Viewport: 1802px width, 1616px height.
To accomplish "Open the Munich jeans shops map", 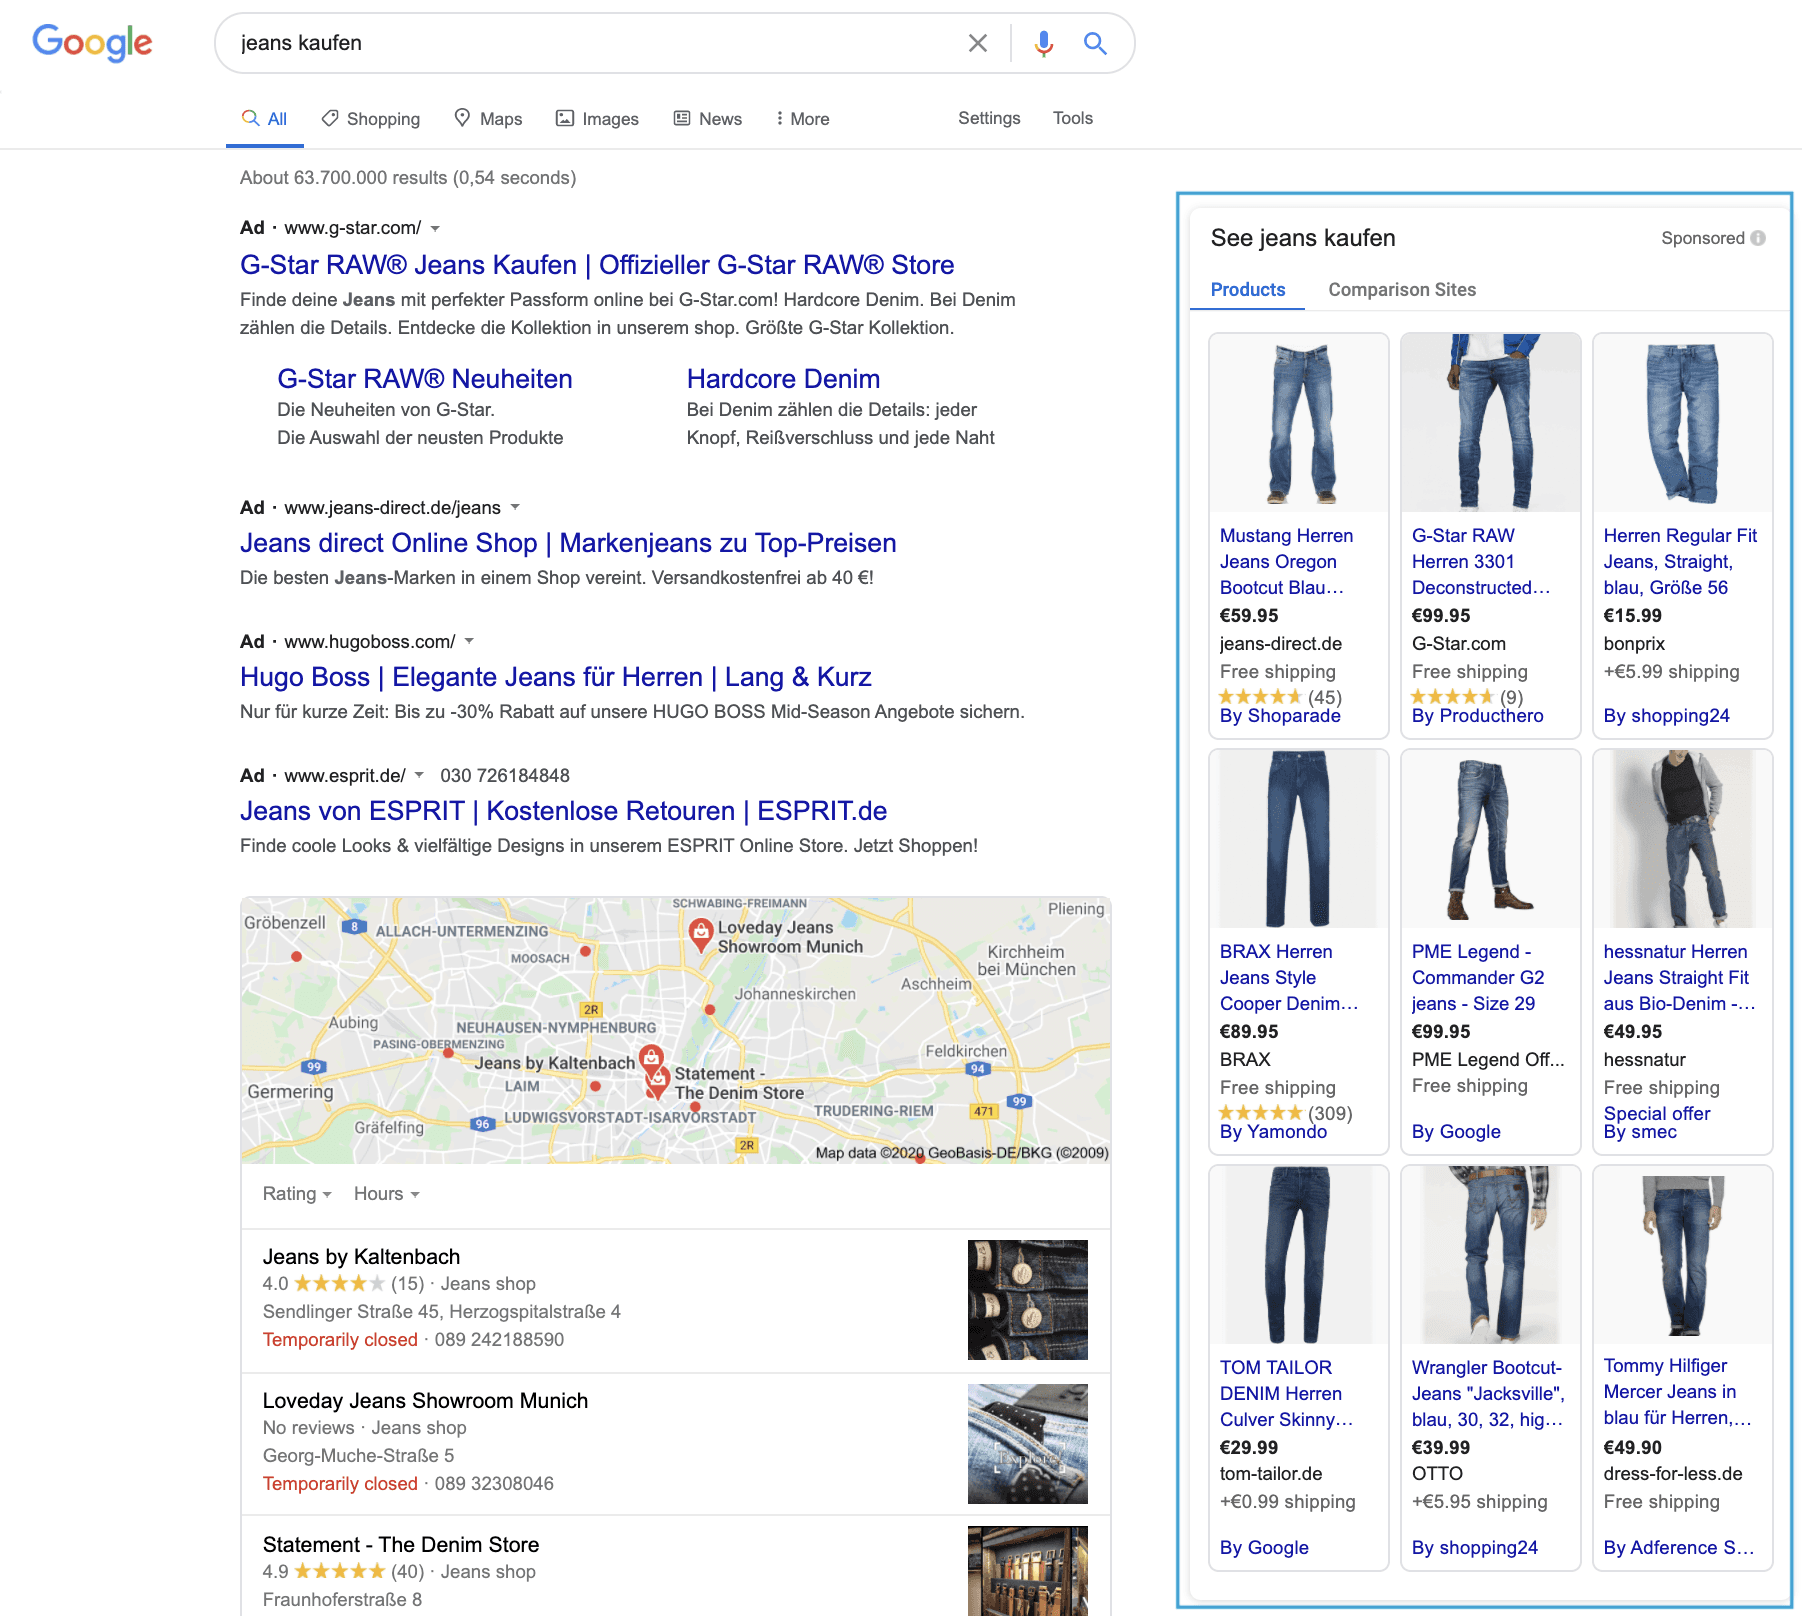I will [676, 1030].
